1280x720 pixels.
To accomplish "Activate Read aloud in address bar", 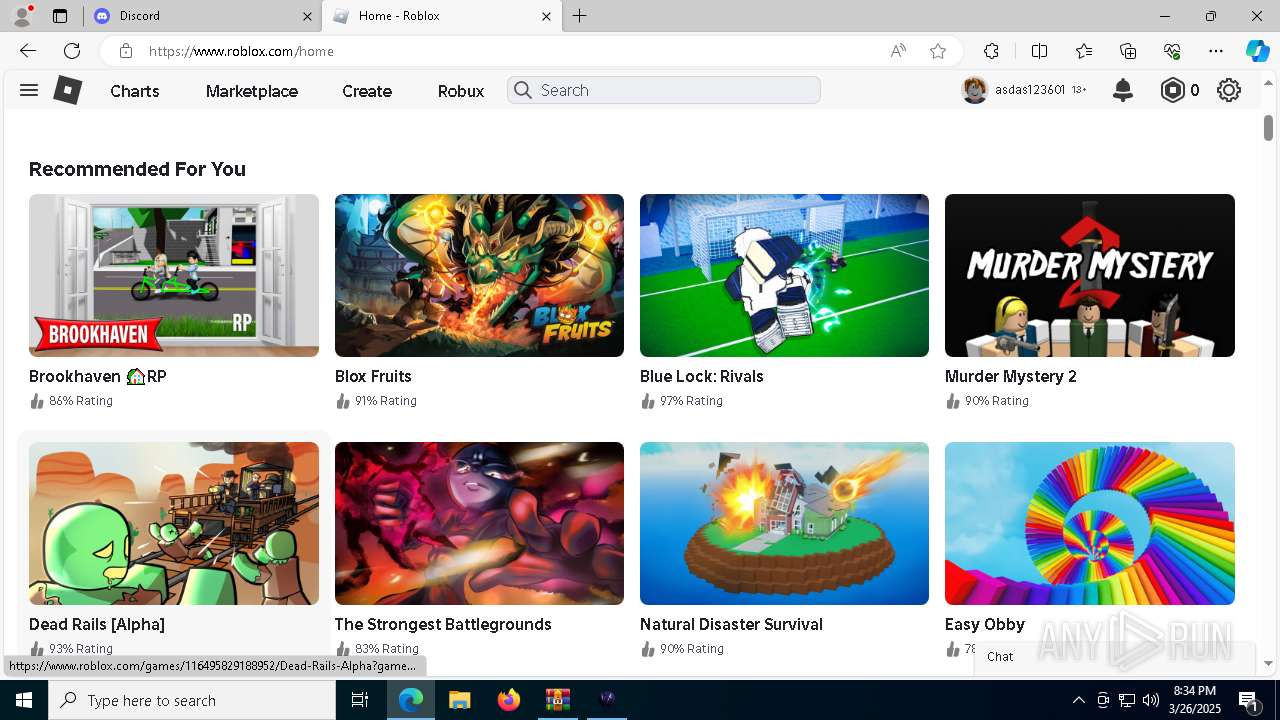I will pyautogui.click(x=898, y=51).
